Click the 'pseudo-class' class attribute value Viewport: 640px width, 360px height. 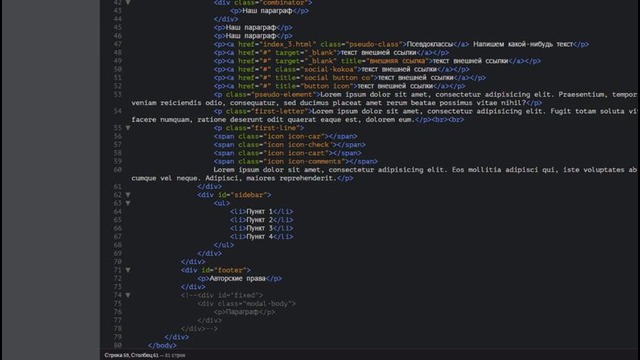374,44
